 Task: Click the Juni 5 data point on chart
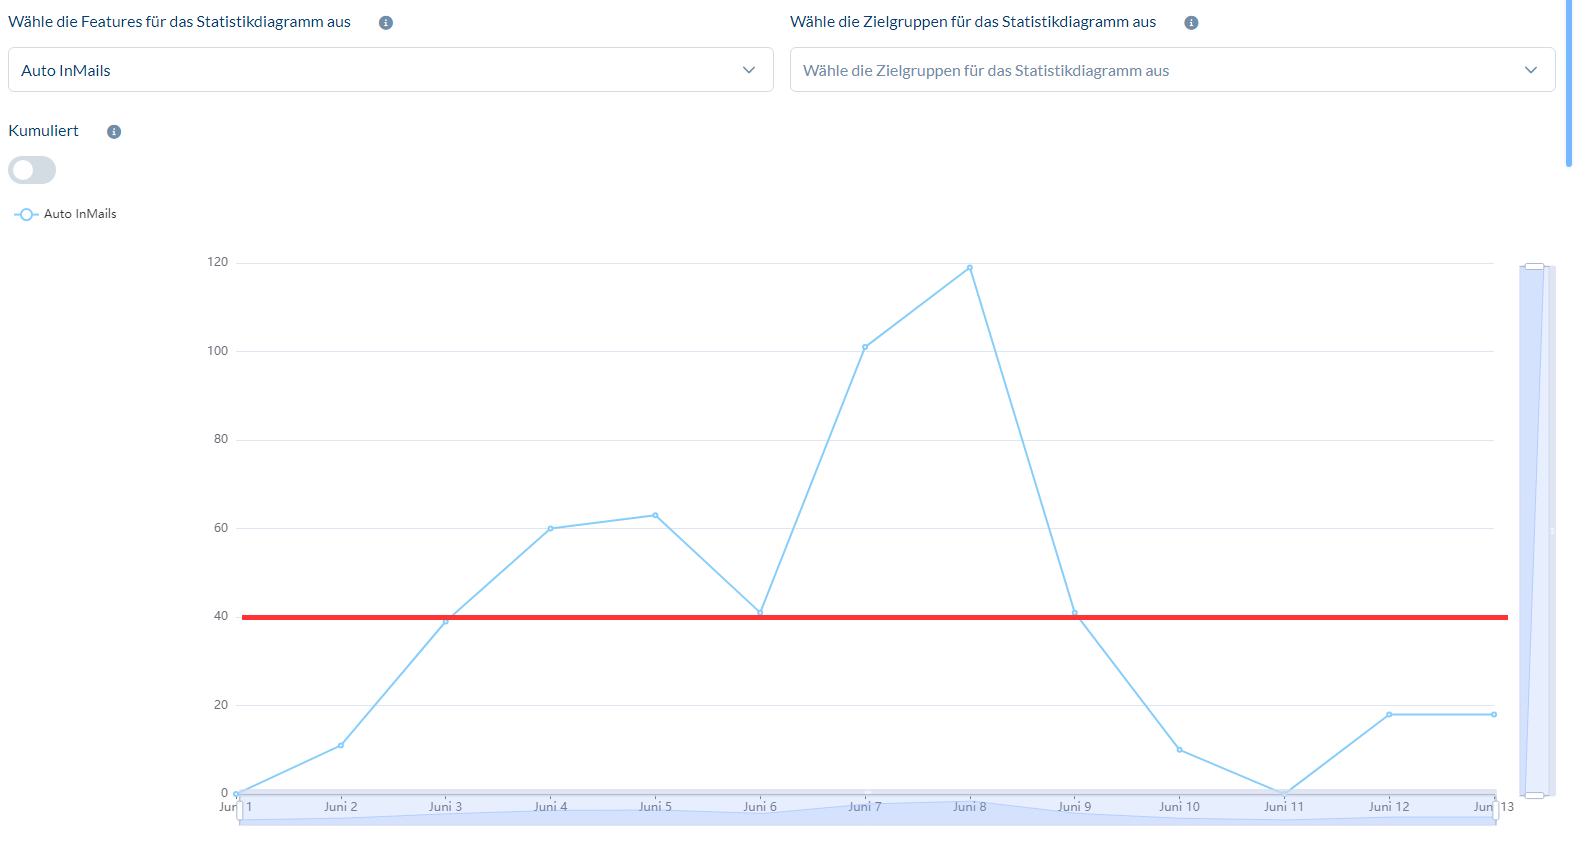click(x=655, y=515)
